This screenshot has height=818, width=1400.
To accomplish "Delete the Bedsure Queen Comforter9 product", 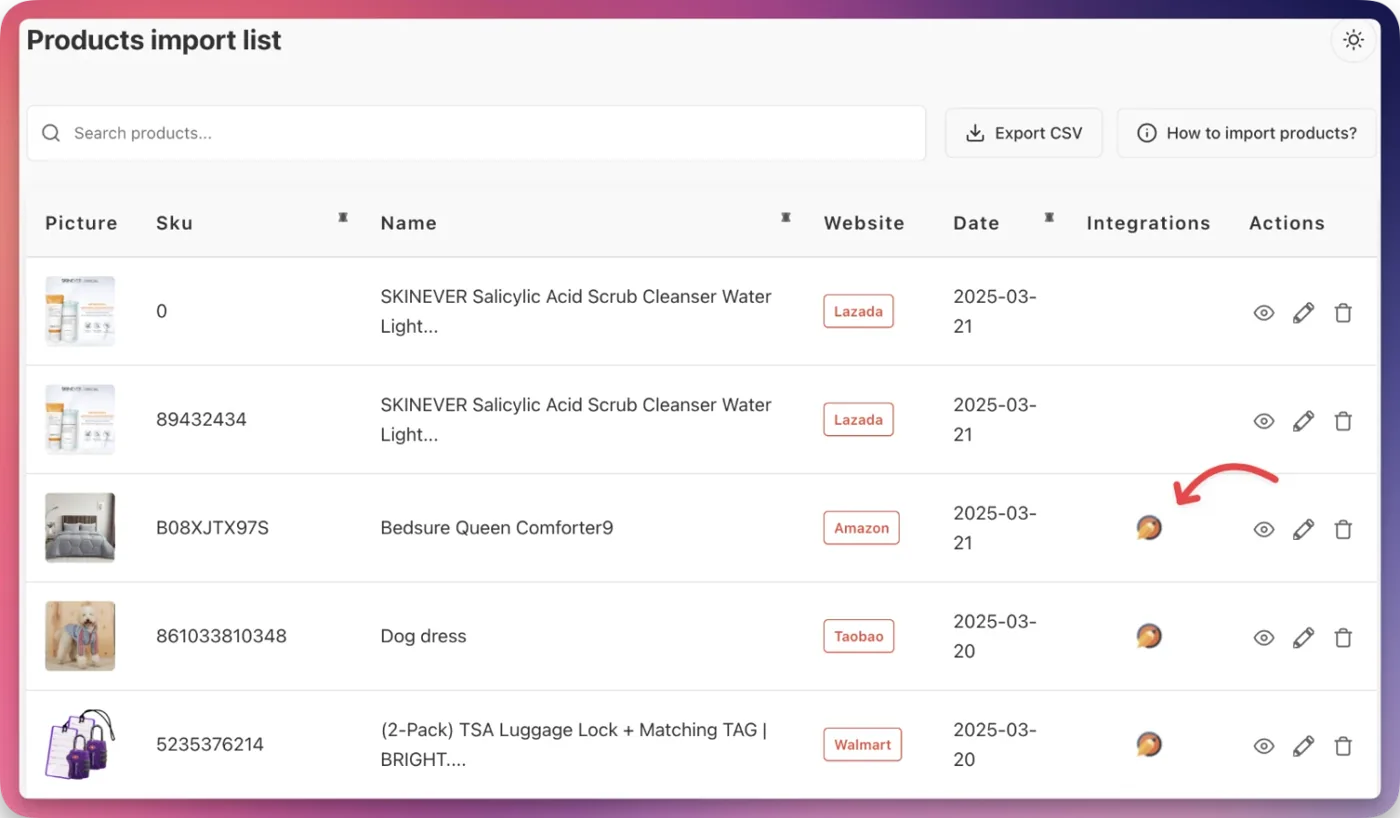I will [1343, 529].
